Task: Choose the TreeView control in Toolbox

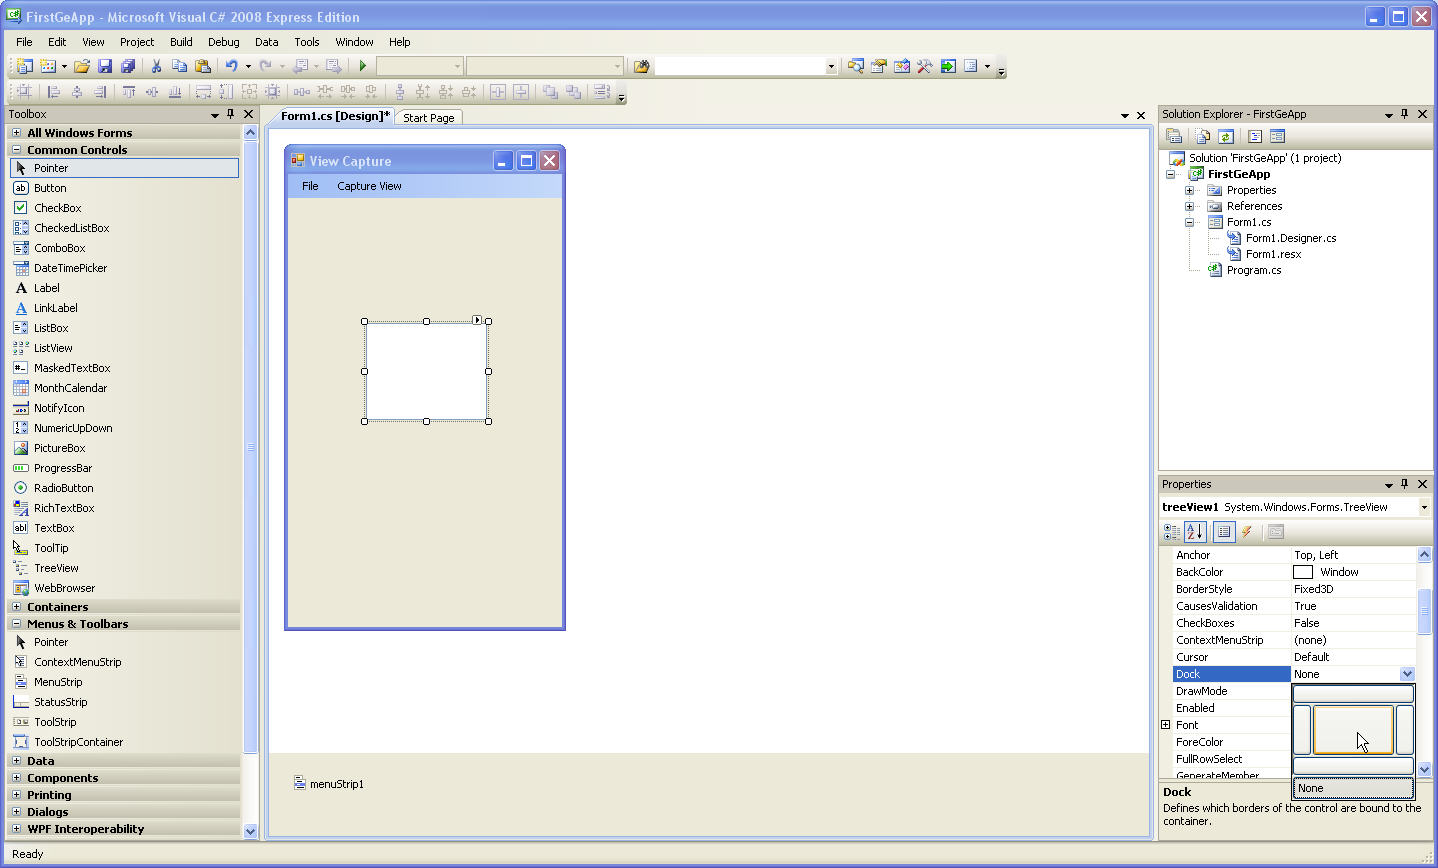Action: pyautogui.click(x=56, y=568)
